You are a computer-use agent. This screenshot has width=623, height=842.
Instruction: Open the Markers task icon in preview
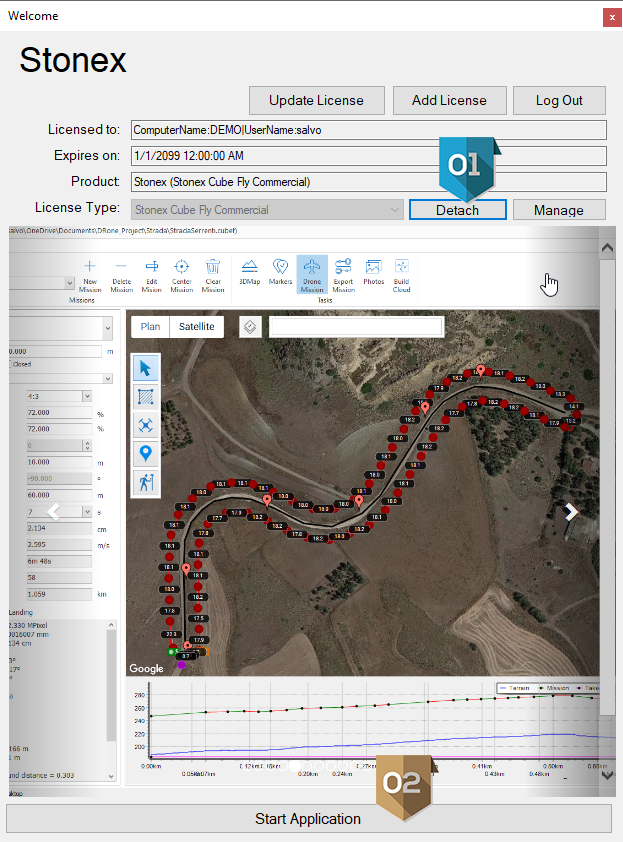(280, 272)
